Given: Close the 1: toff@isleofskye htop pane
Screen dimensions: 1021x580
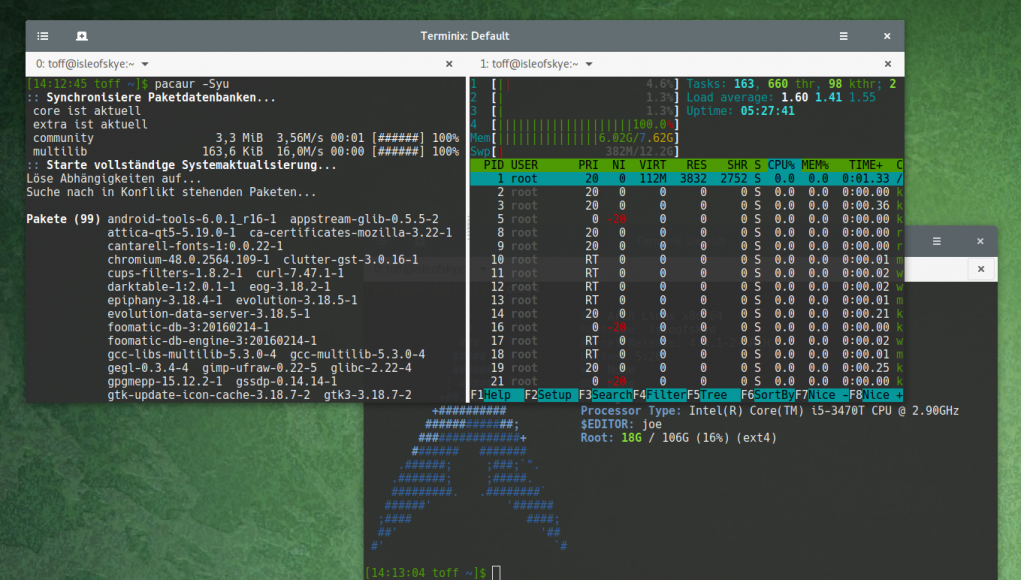Looking at the screenshot, I should pyautogui.click(x=888, y=64).
